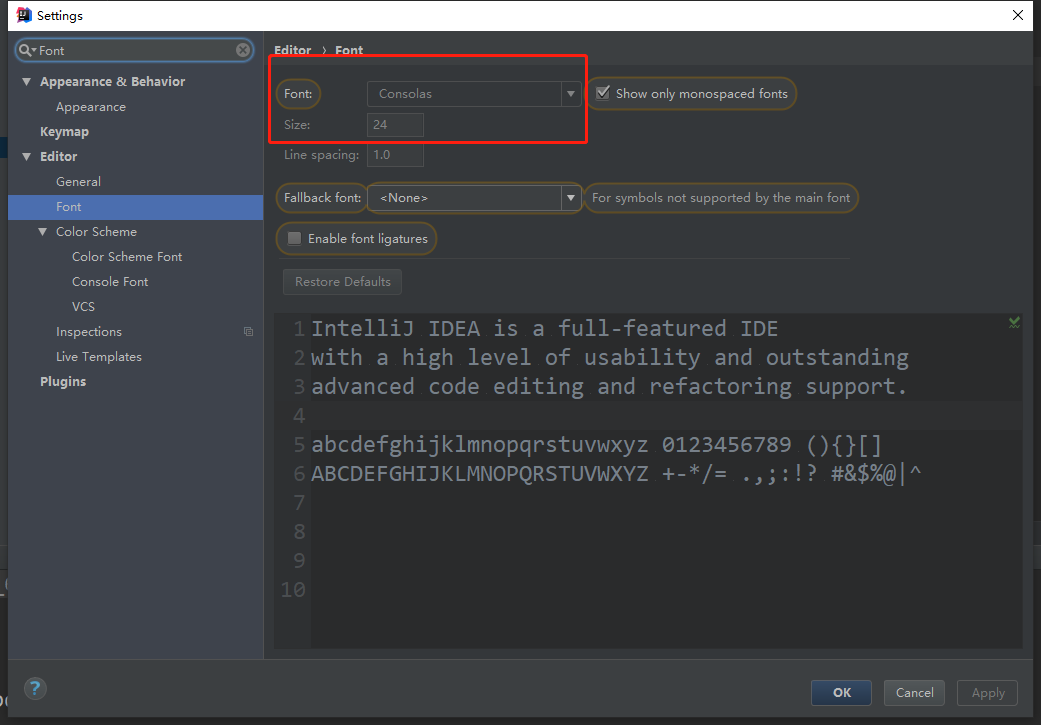This screenshot has width=1041, height=725.
Task: Click the 'Appearance & Behavior' label
Action: tap(112, 82)
